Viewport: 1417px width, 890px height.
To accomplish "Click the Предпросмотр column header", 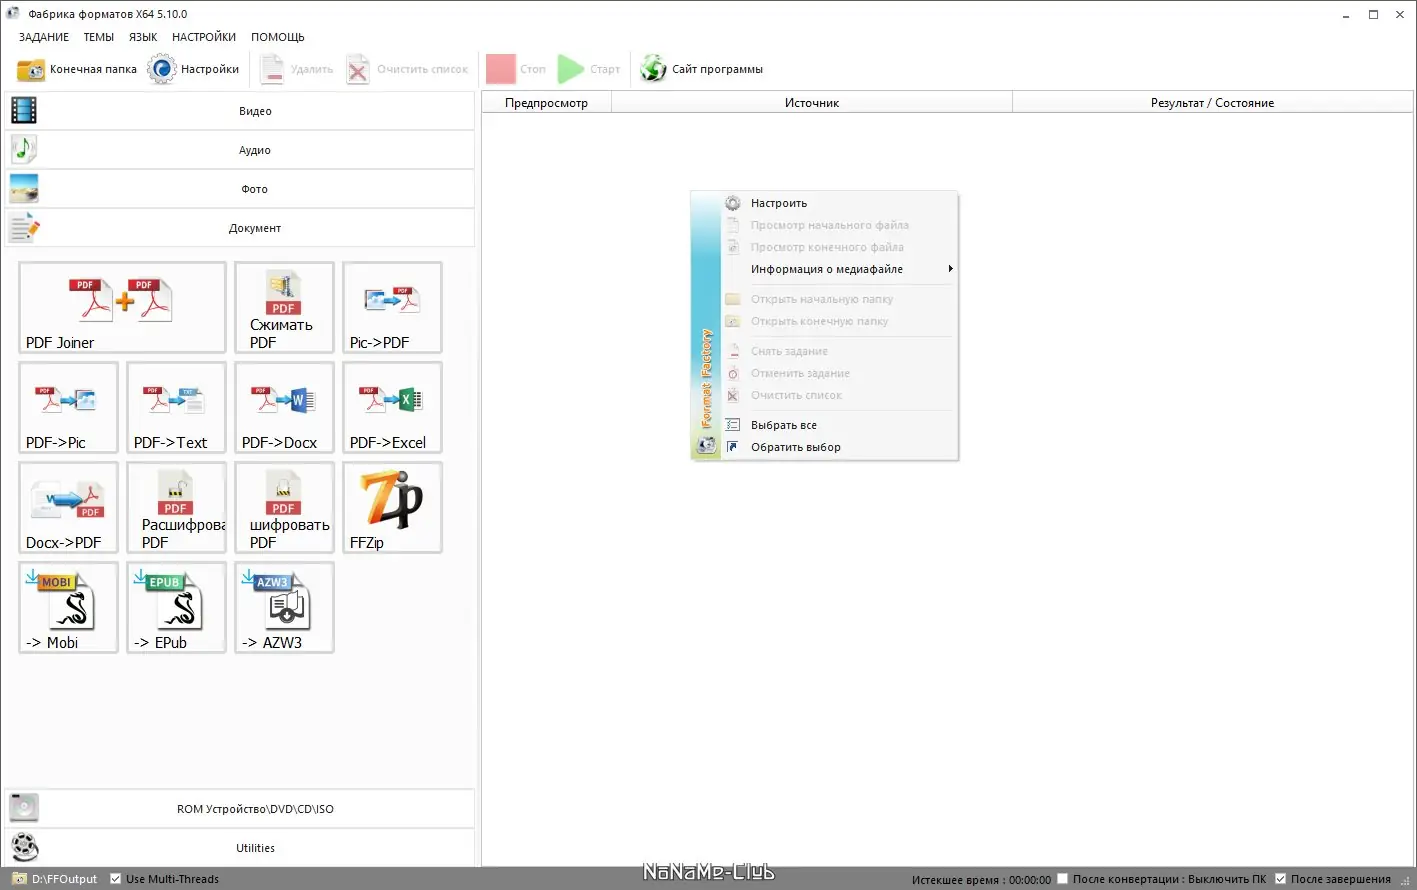I will (546, 103).
